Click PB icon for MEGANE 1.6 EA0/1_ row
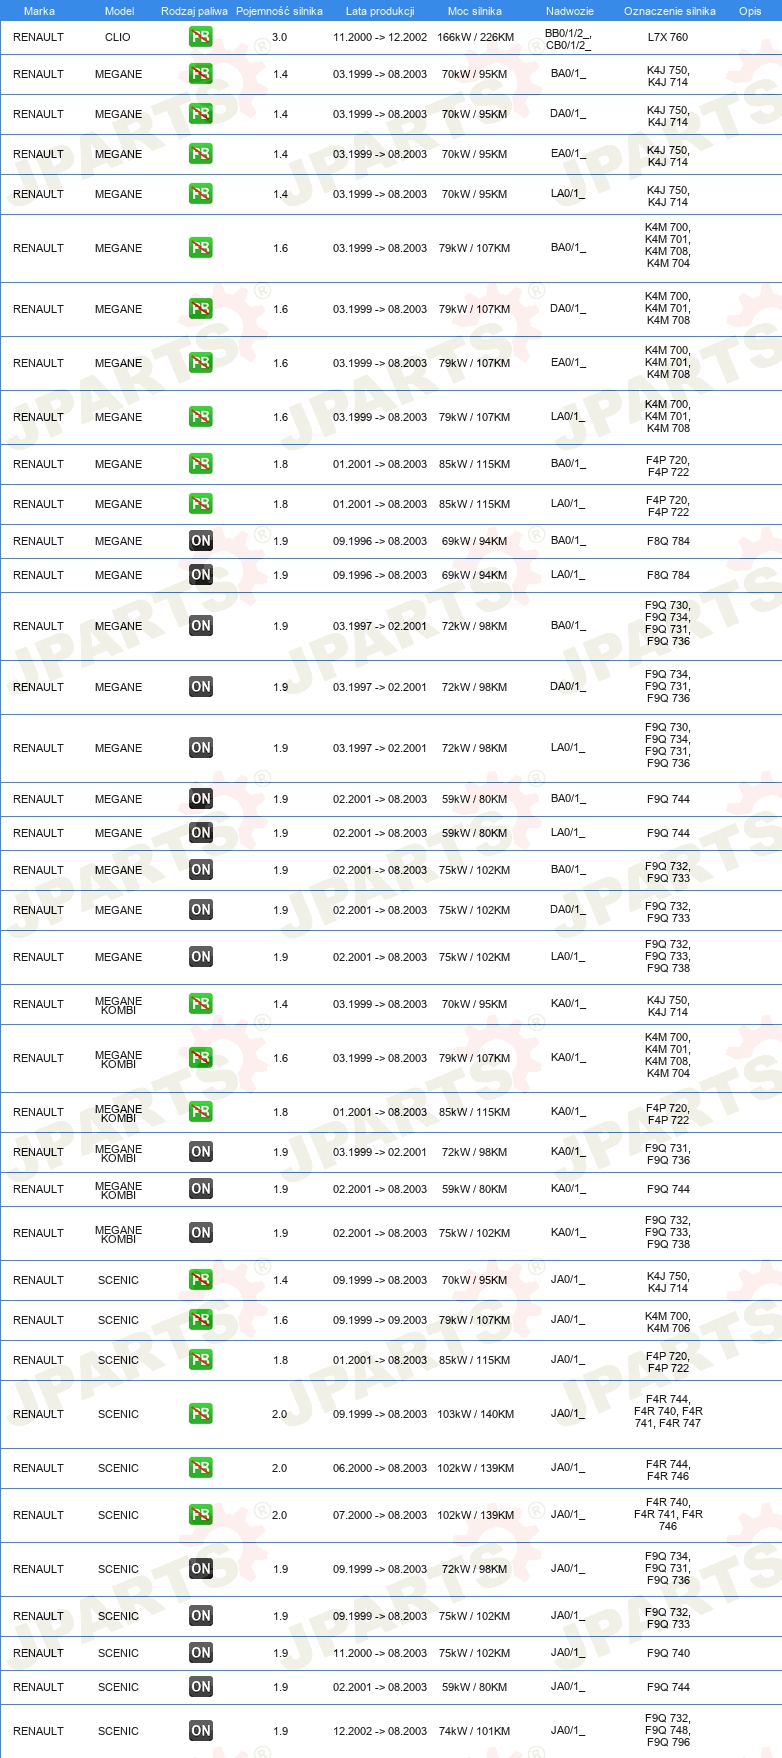 click(201, 363)
